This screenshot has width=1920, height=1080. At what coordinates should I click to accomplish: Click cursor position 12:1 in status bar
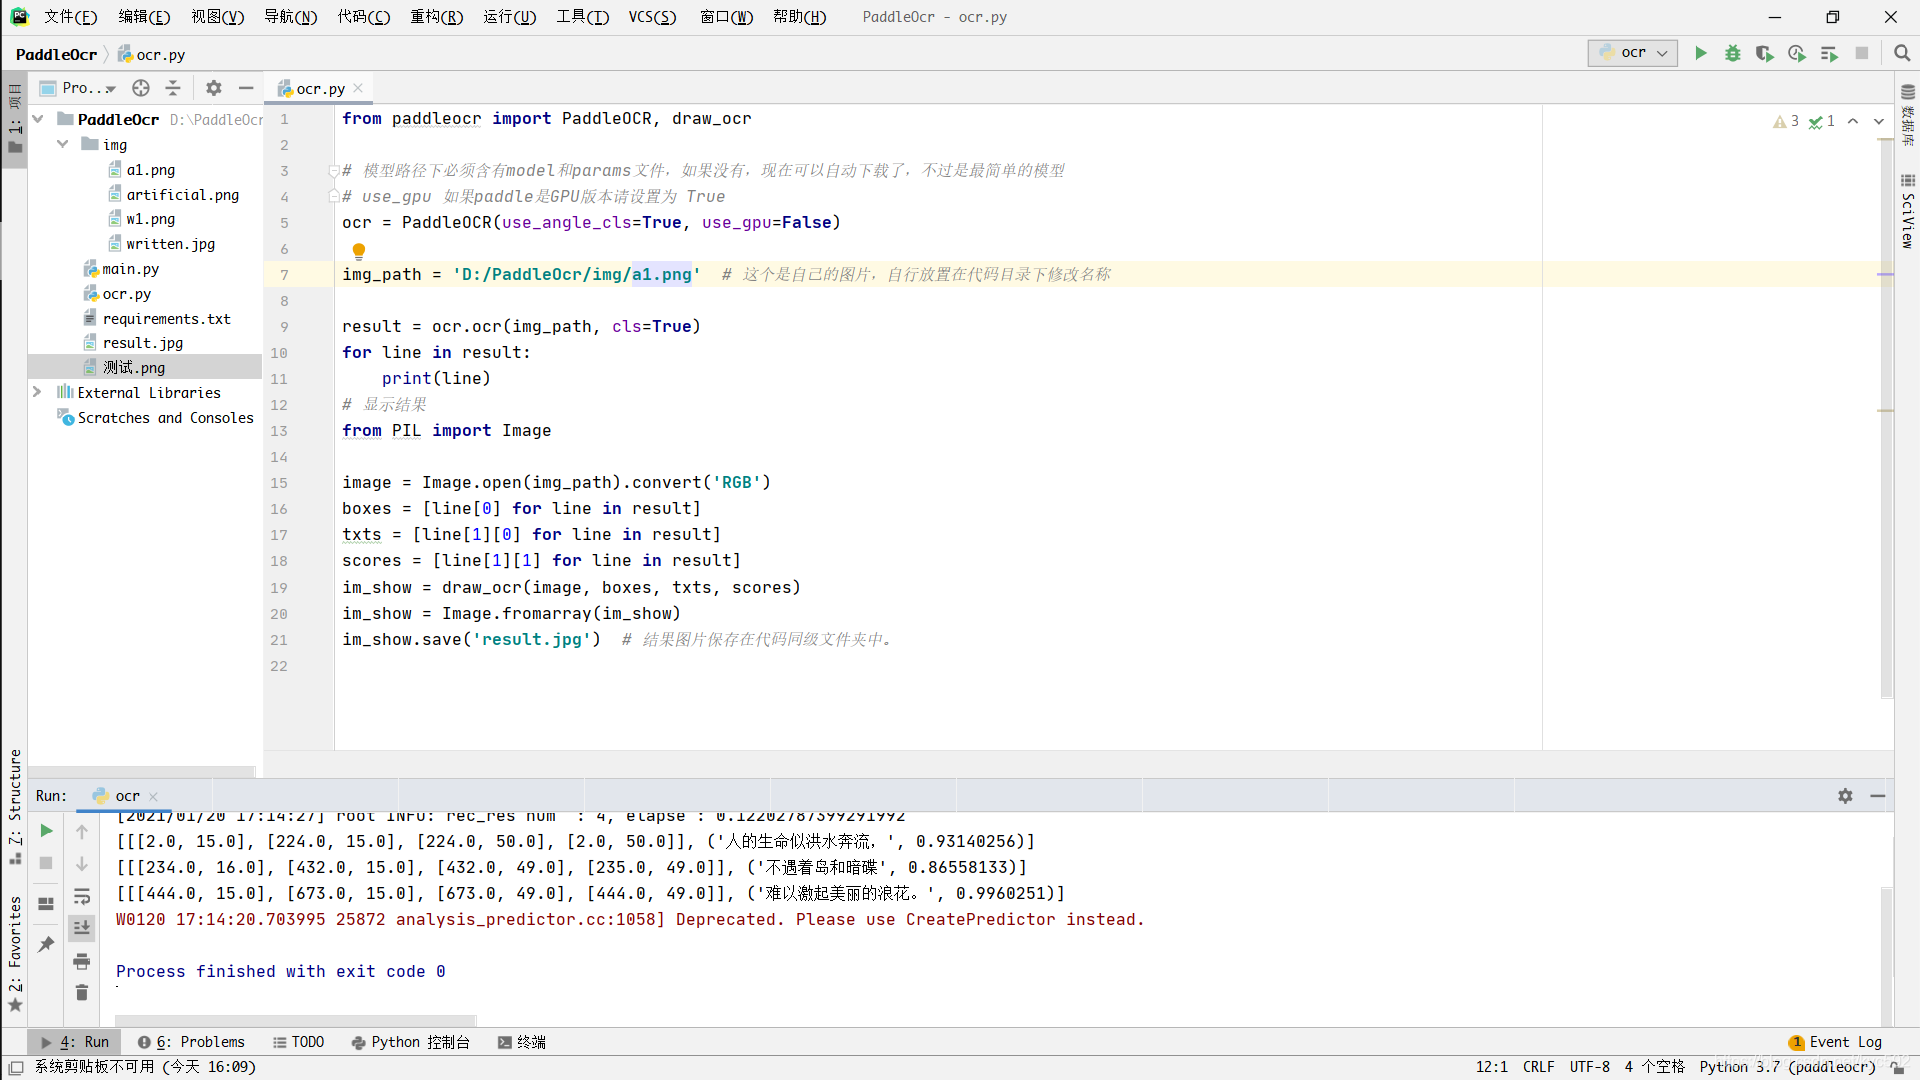pyautogui.click(x=1491, y=1067)
